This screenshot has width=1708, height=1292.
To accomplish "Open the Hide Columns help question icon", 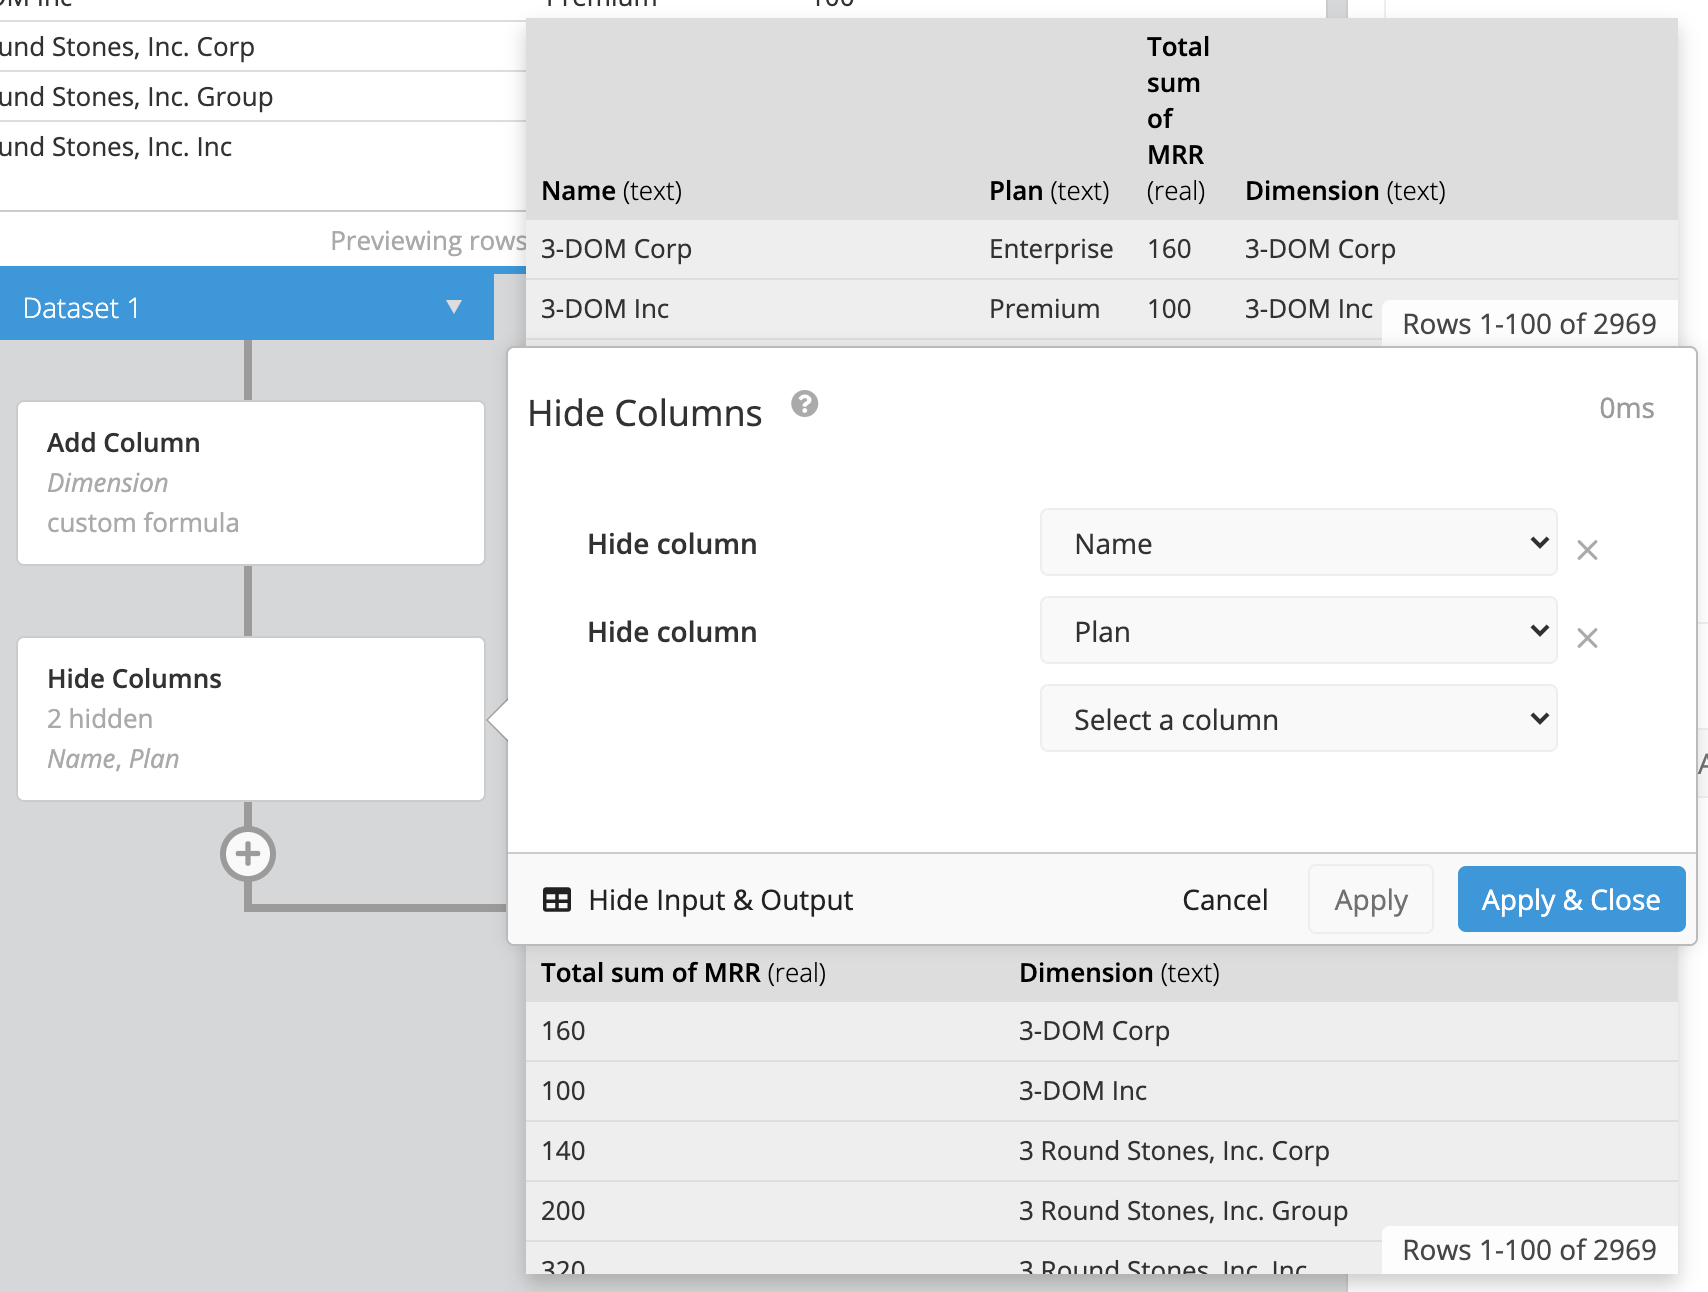I will (804, 404).
